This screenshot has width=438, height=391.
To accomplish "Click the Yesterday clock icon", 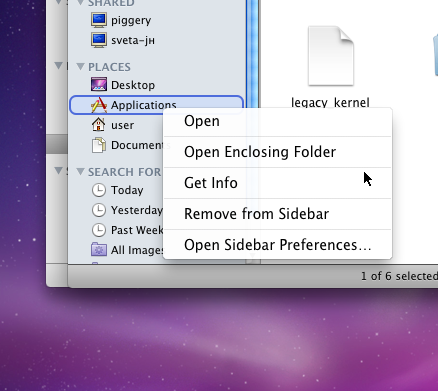I will pyautogui.click(x=99, y=210).
